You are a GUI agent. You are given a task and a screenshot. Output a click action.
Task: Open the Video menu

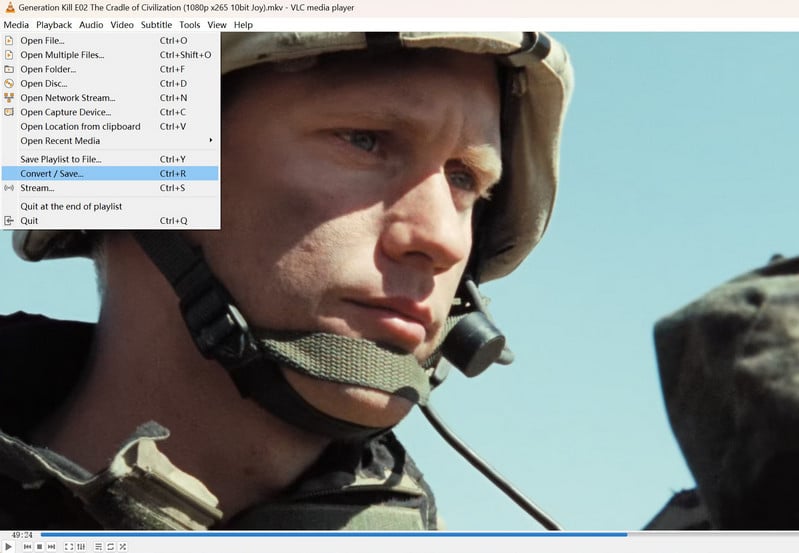pyautogui.click(x=122, y=24)
